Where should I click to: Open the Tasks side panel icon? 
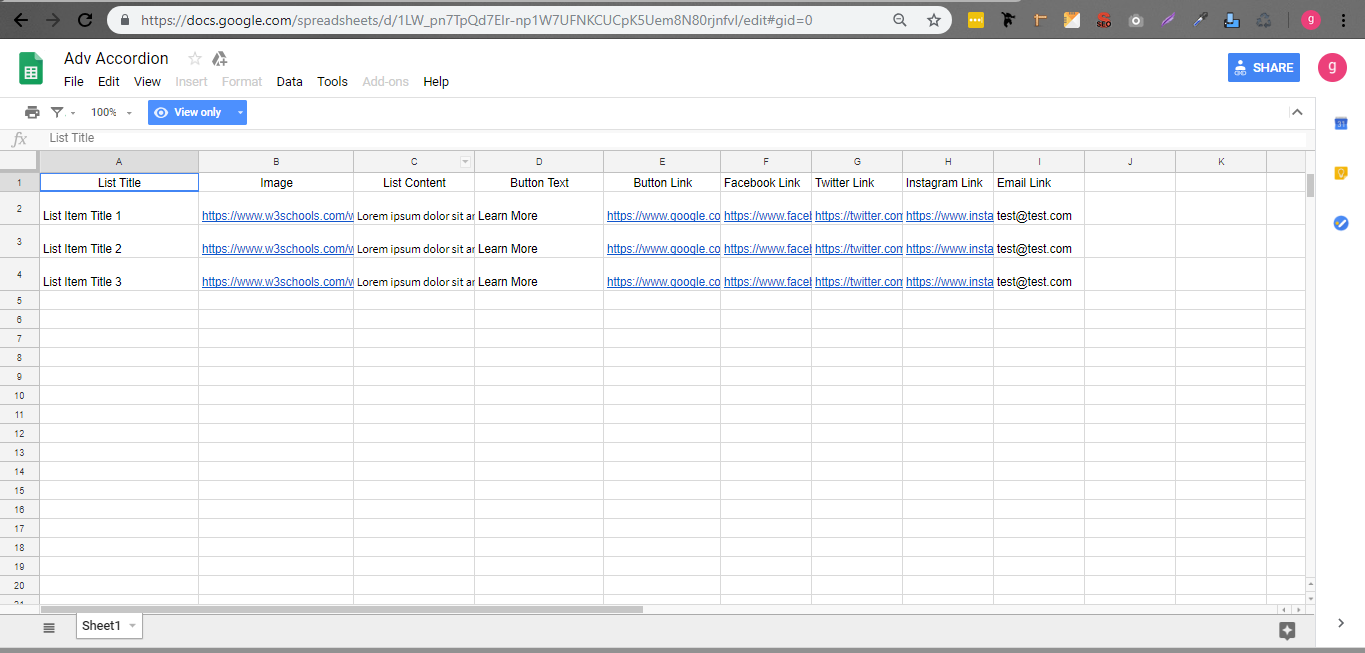coord(1341,223)
